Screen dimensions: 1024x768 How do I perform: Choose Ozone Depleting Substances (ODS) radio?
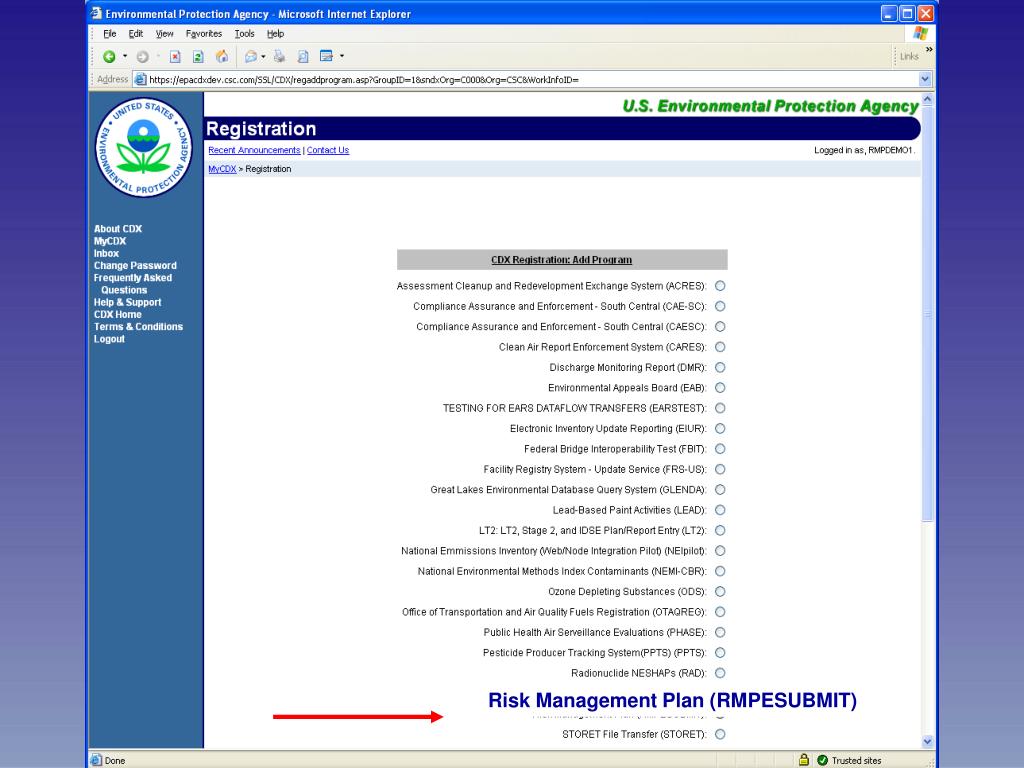click(x=720, y=592)
